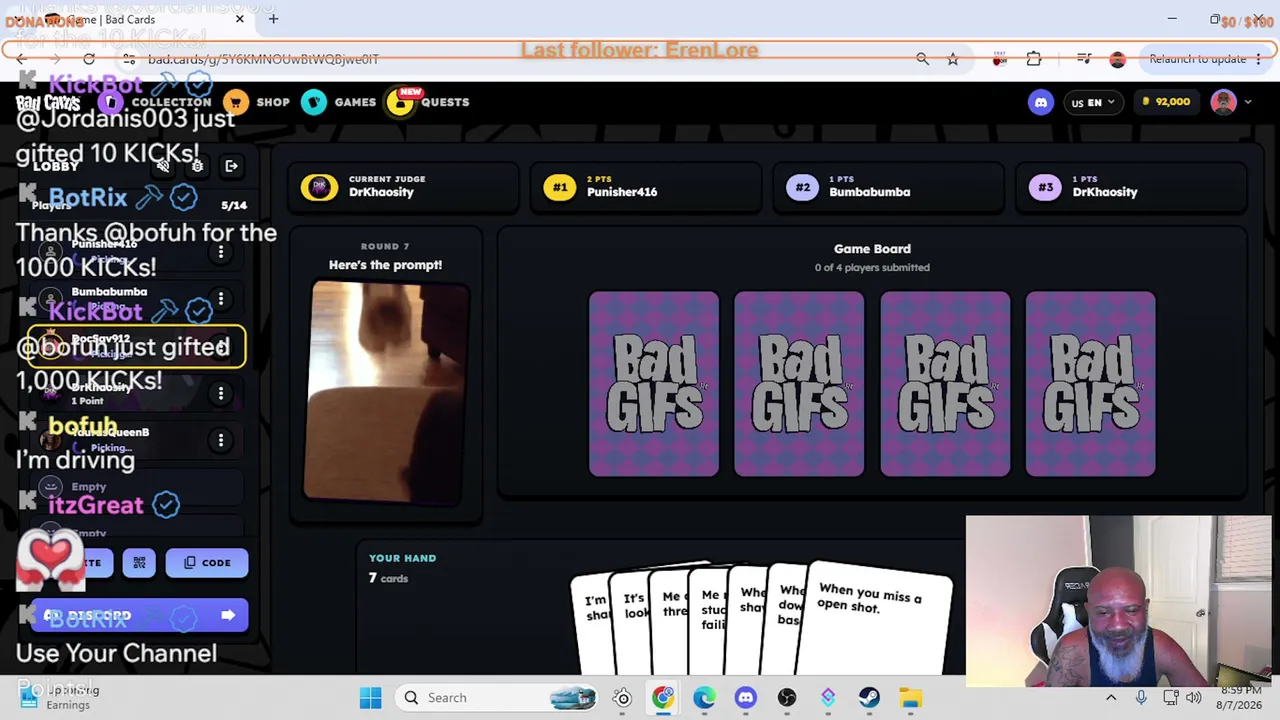Image resolution: width=1280 pixels, height=720 pixels.
Task: Click Relaunch to update button
Action: click(1198, 59)
